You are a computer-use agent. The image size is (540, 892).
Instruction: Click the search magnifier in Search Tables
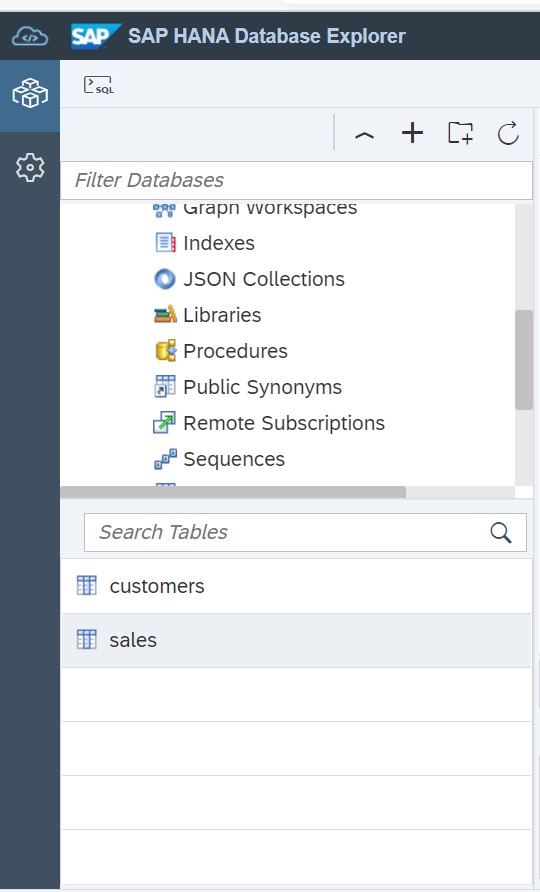click(501, 532)
